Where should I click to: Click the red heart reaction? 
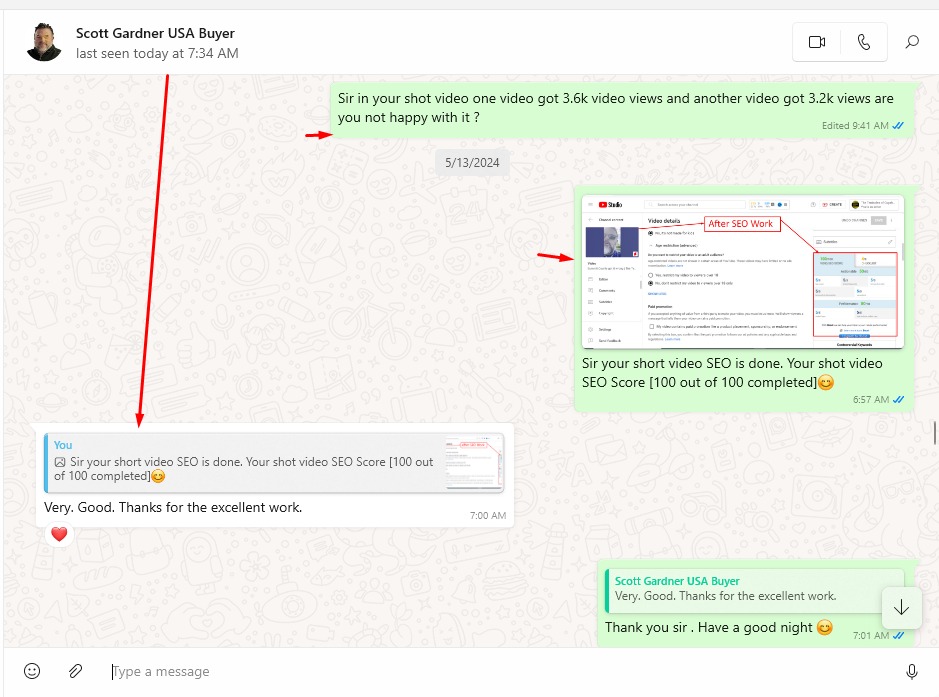59,535
